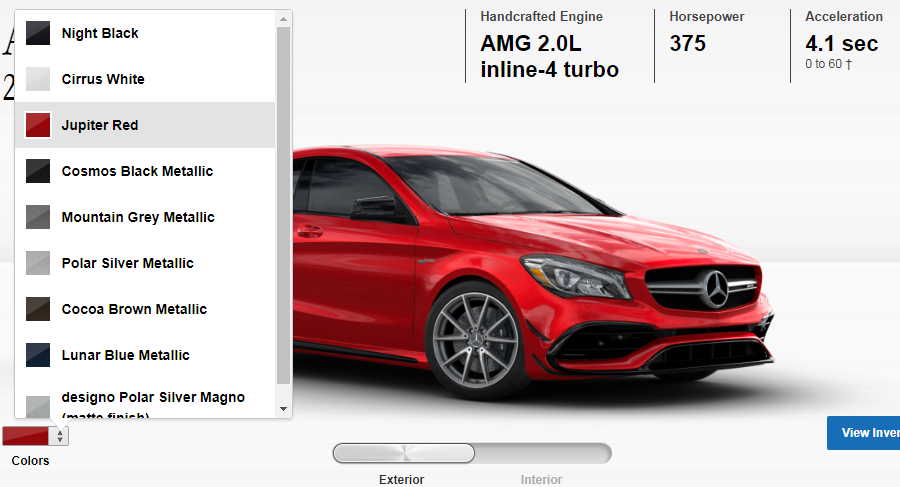900x487 pixels.
Task: Pick the Jupiter Red swatch icon
Action: click(38, 125)
